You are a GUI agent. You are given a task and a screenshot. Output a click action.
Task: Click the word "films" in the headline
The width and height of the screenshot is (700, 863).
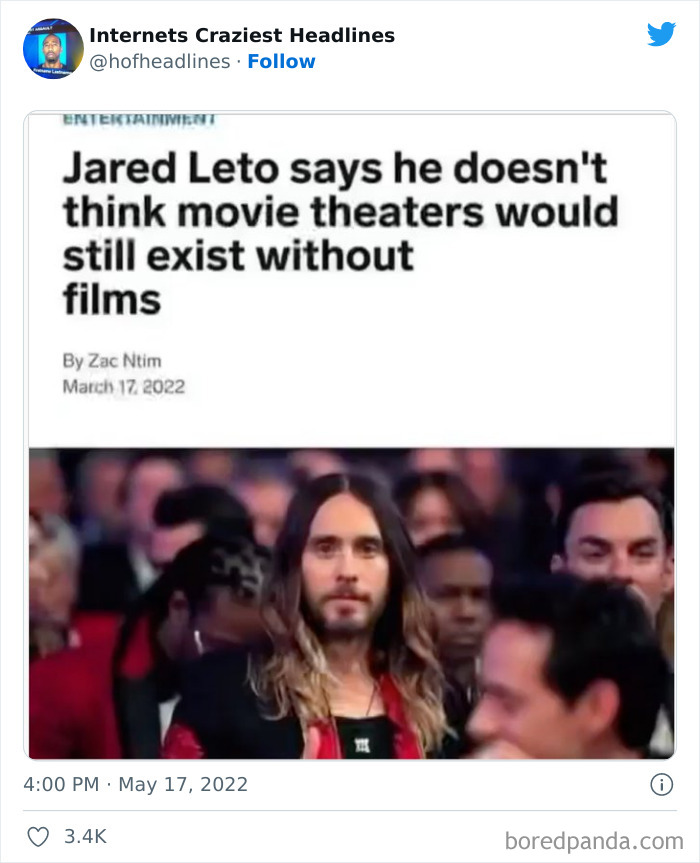click(112, 299)
